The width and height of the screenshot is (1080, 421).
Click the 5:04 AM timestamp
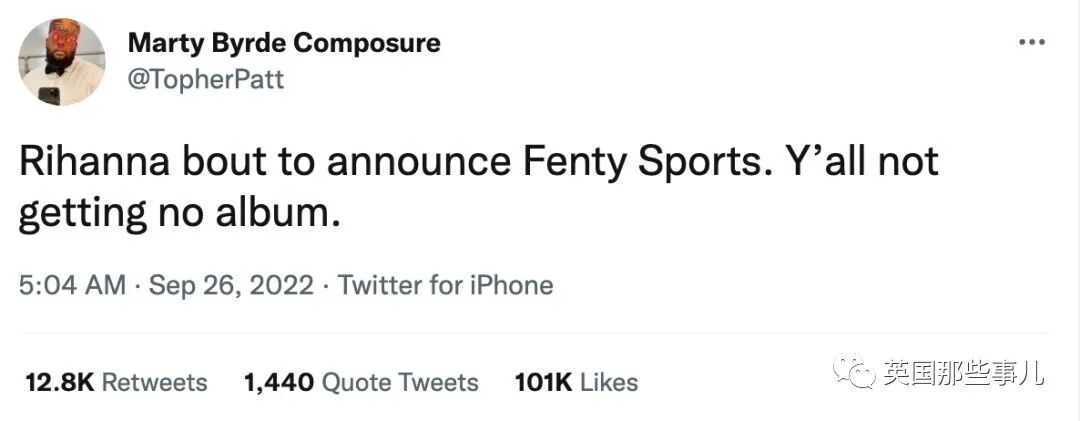click(73, 285)
